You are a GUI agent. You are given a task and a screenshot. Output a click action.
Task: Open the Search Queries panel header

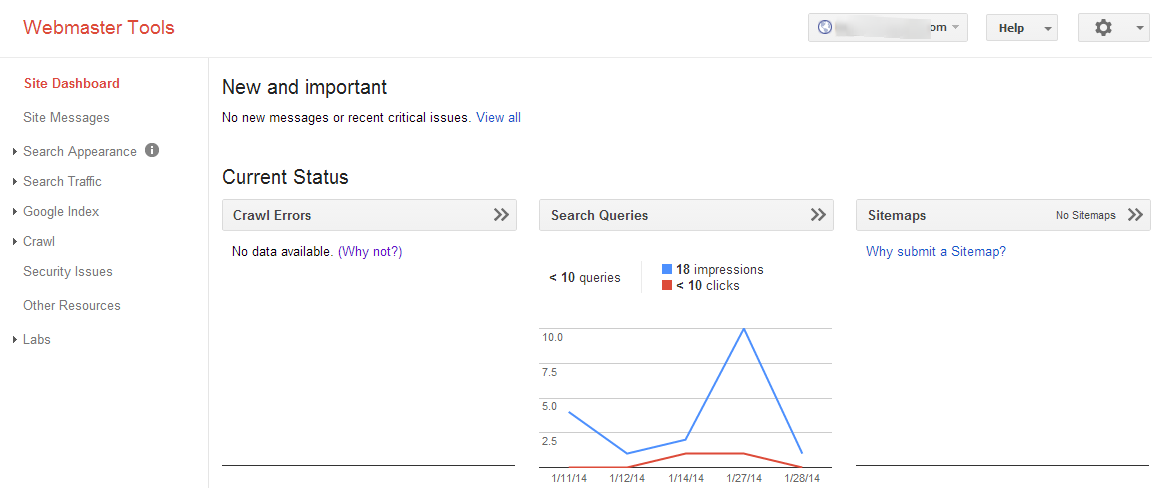(686, 215)
